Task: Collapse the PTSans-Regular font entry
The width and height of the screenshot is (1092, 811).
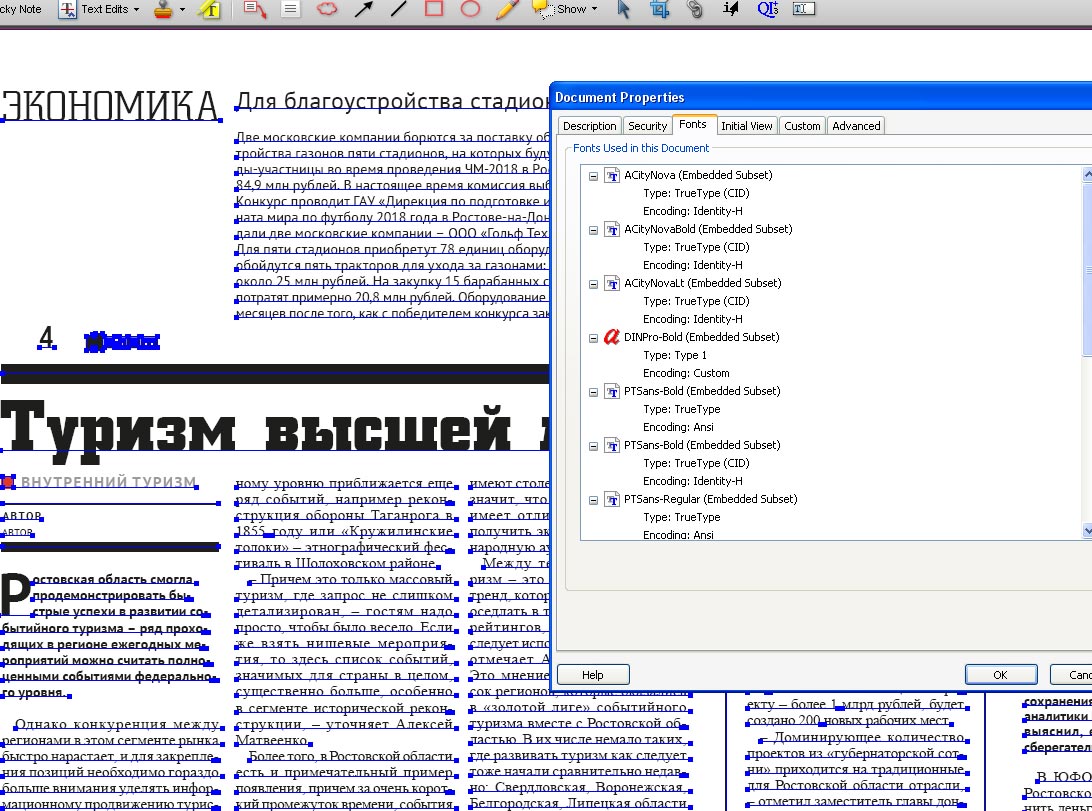Action: point(593,501)
